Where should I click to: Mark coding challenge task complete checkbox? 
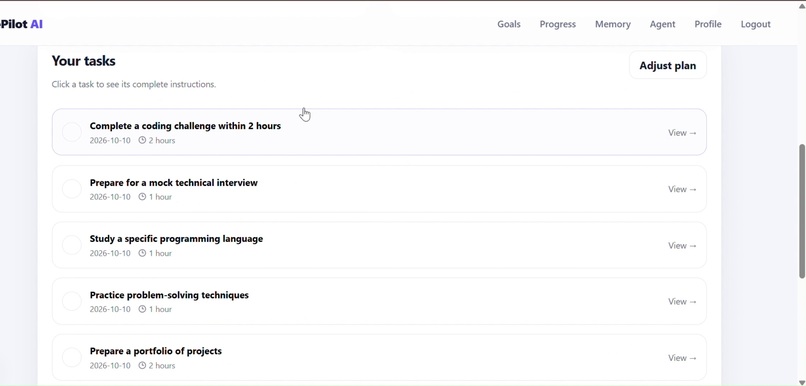click(71, 132)
